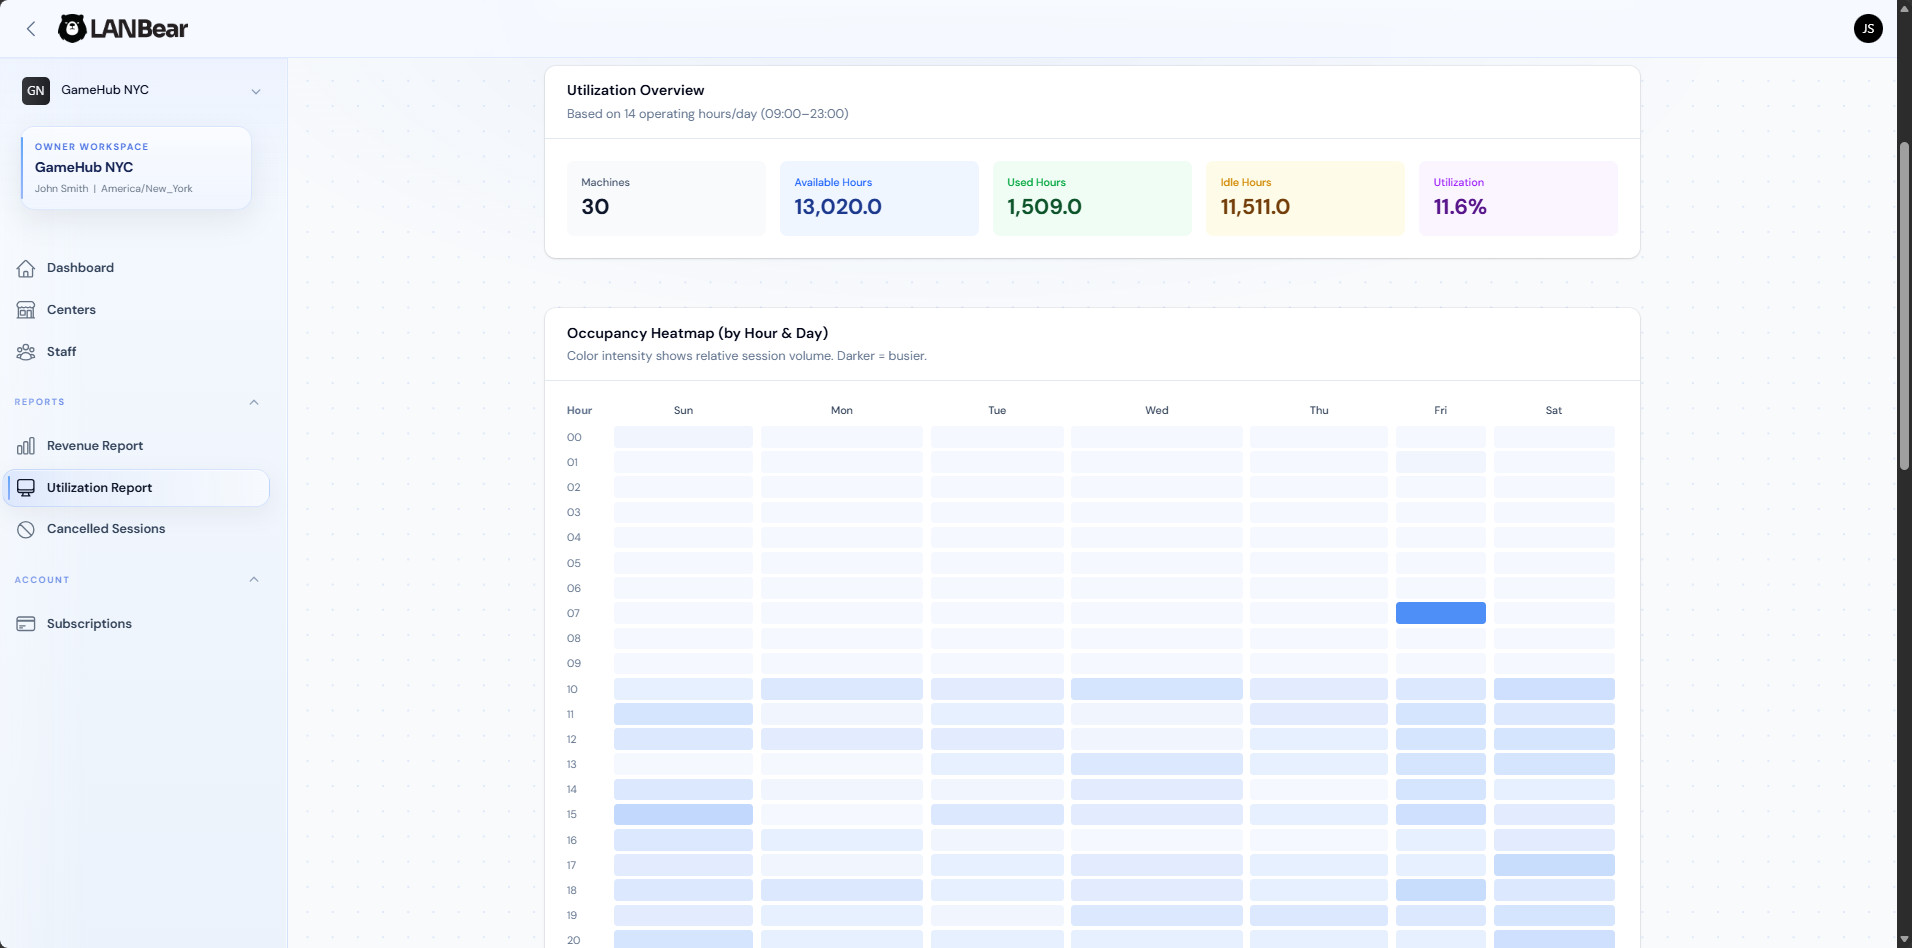Click the Tue column header
This screenshot has width=1912, height=948.
997,411
